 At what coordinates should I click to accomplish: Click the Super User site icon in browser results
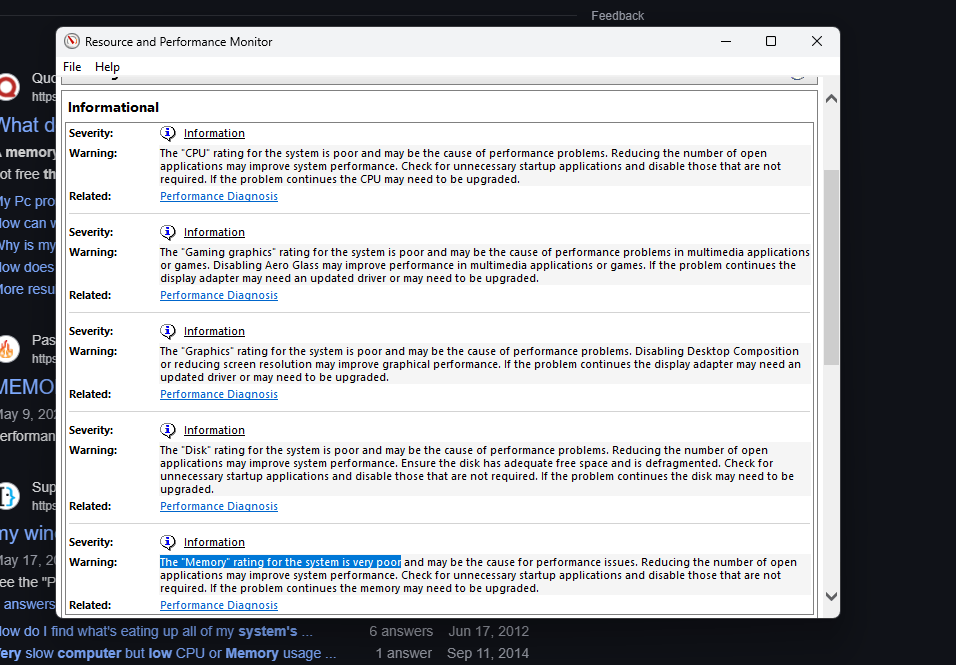point(9,496)
